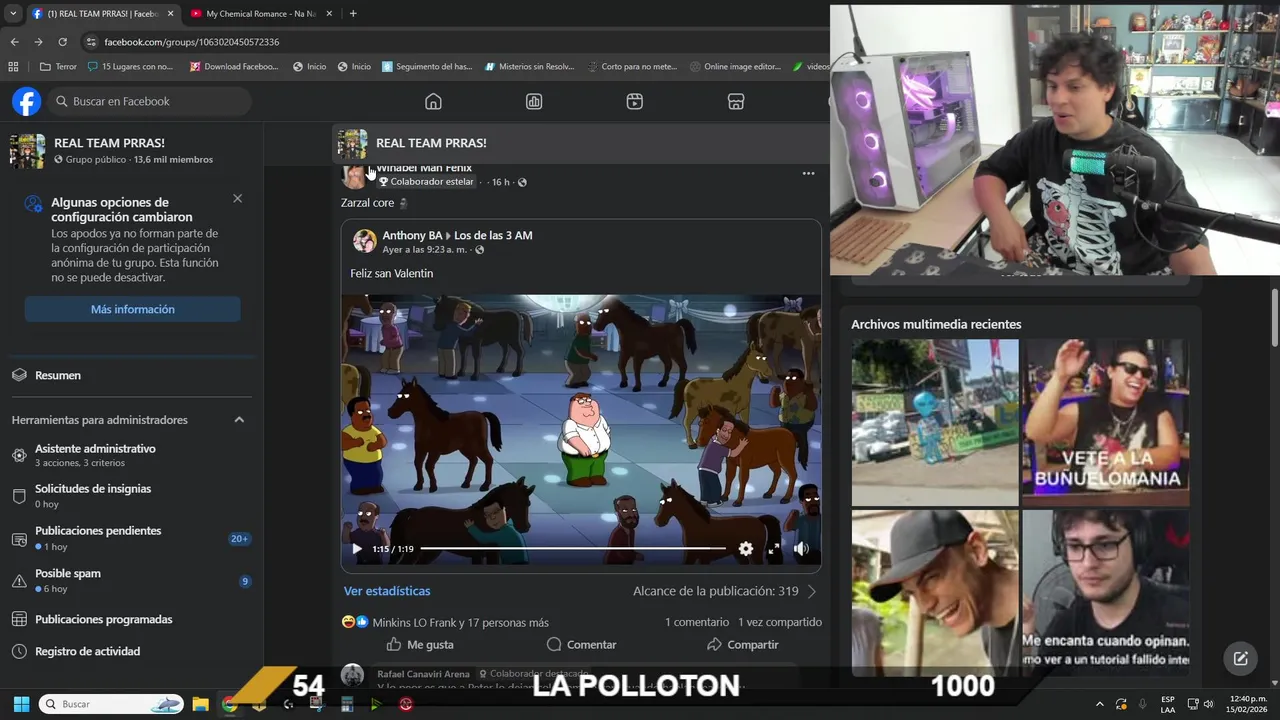Dismiss the Algunas opciones de configuración notice
This screenshot has height=720, width=1280.
[237, 198]
